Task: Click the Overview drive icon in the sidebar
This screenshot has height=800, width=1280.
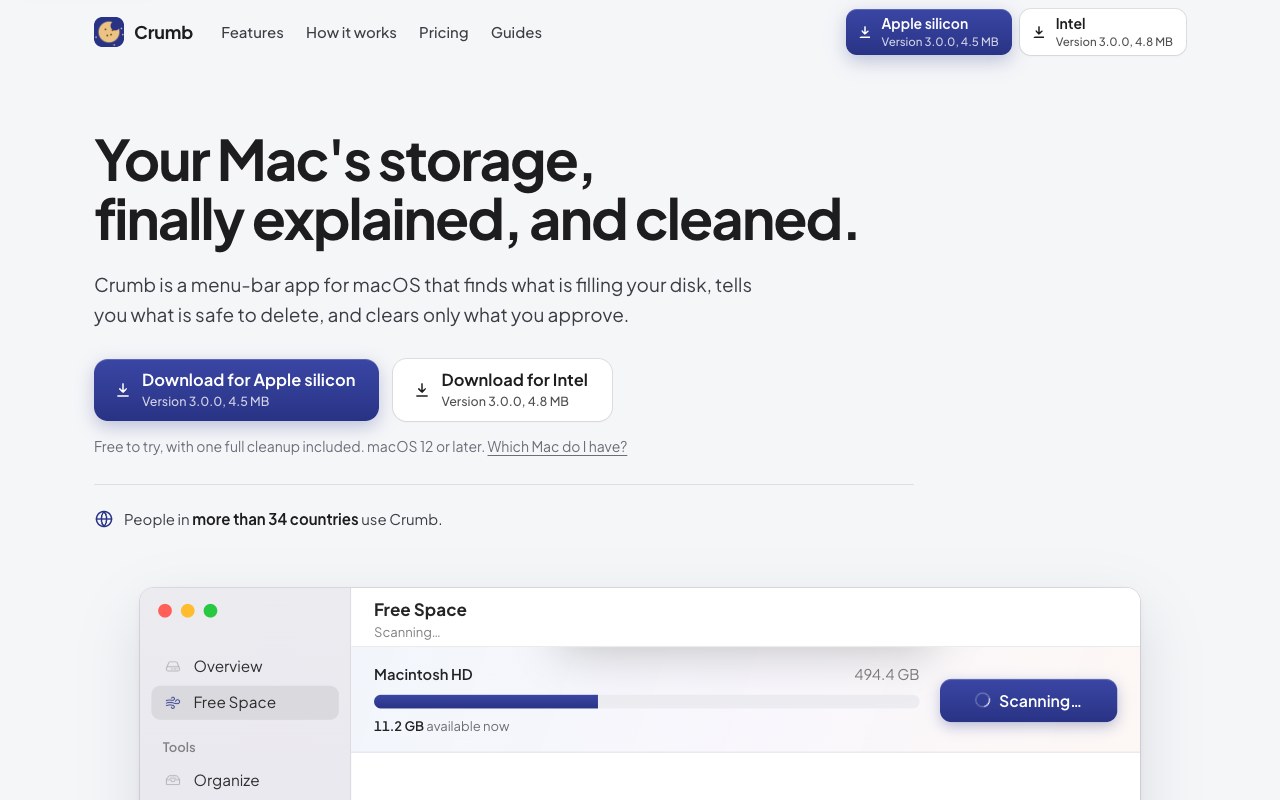Action: [x=173, y=667]
